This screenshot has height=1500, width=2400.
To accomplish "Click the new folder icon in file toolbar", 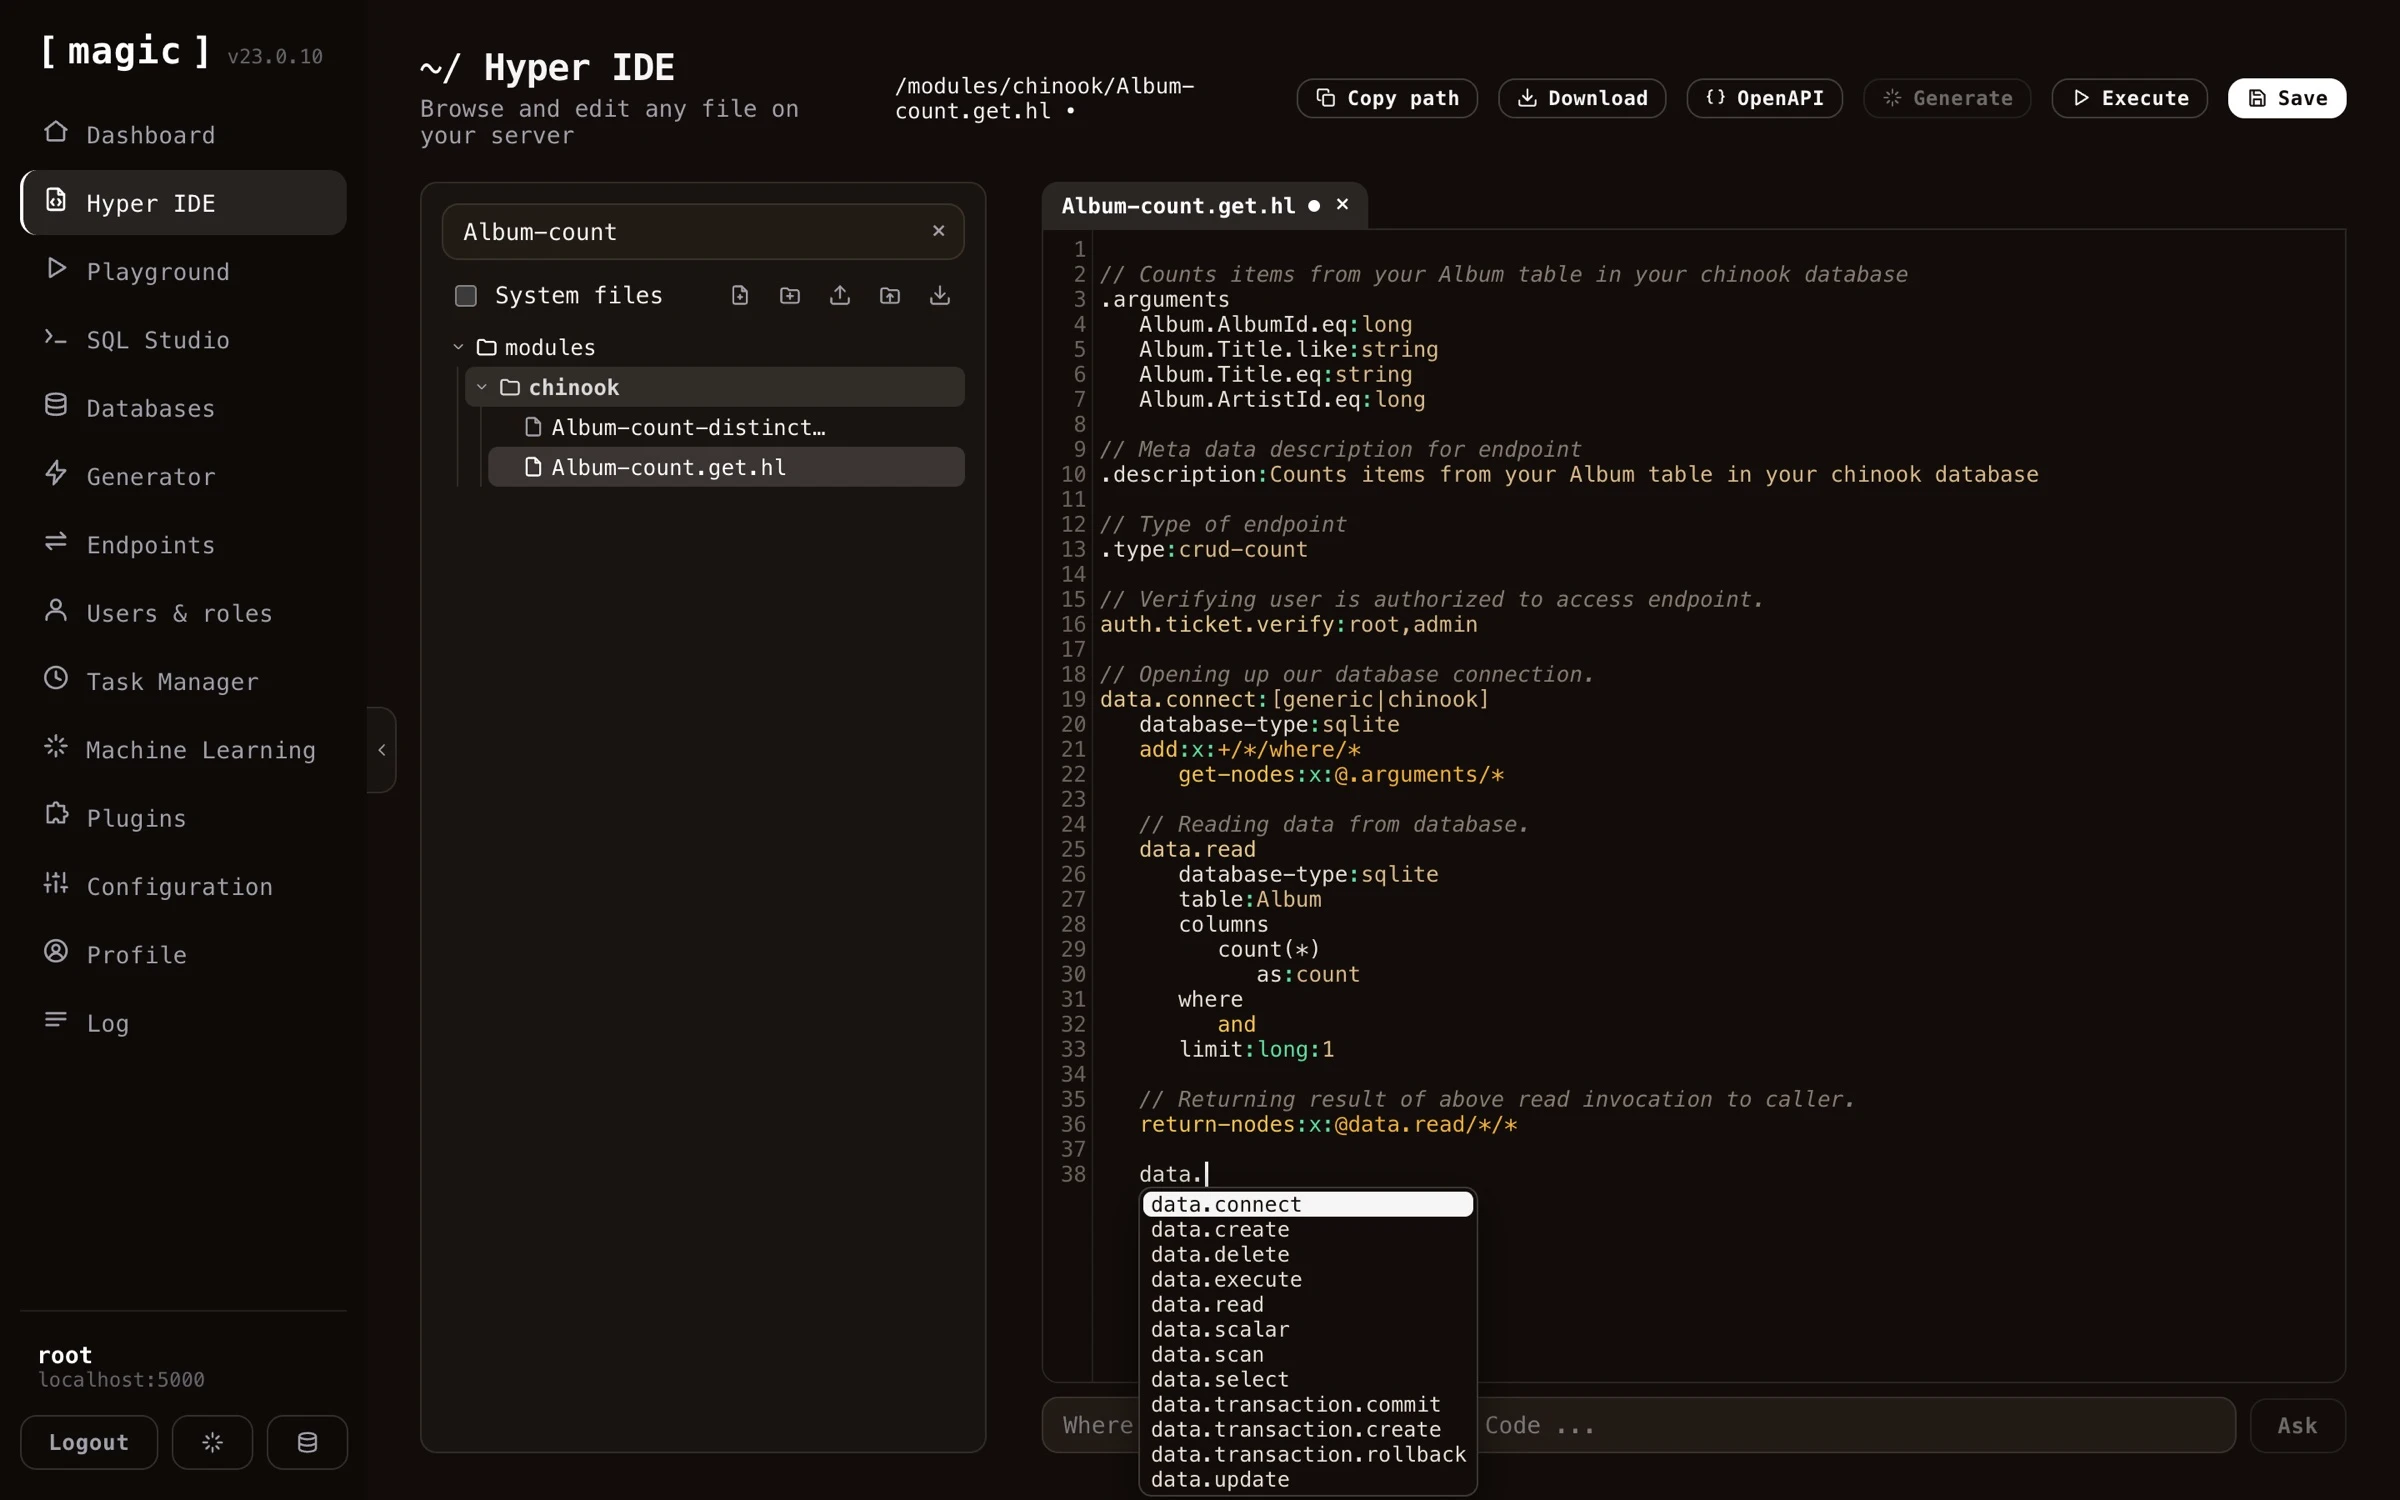I will pyautogui.click(x=790, y=295).
